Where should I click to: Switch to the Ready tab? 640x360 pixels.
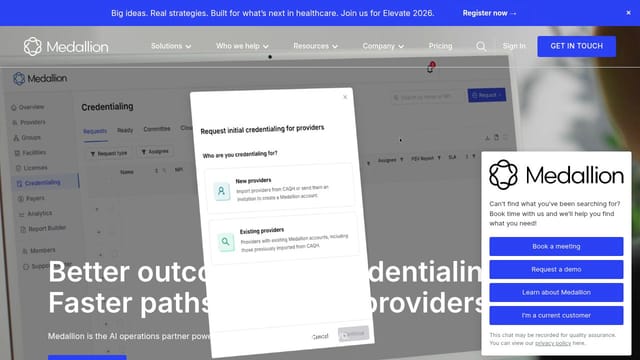click(x=125, y=130)
